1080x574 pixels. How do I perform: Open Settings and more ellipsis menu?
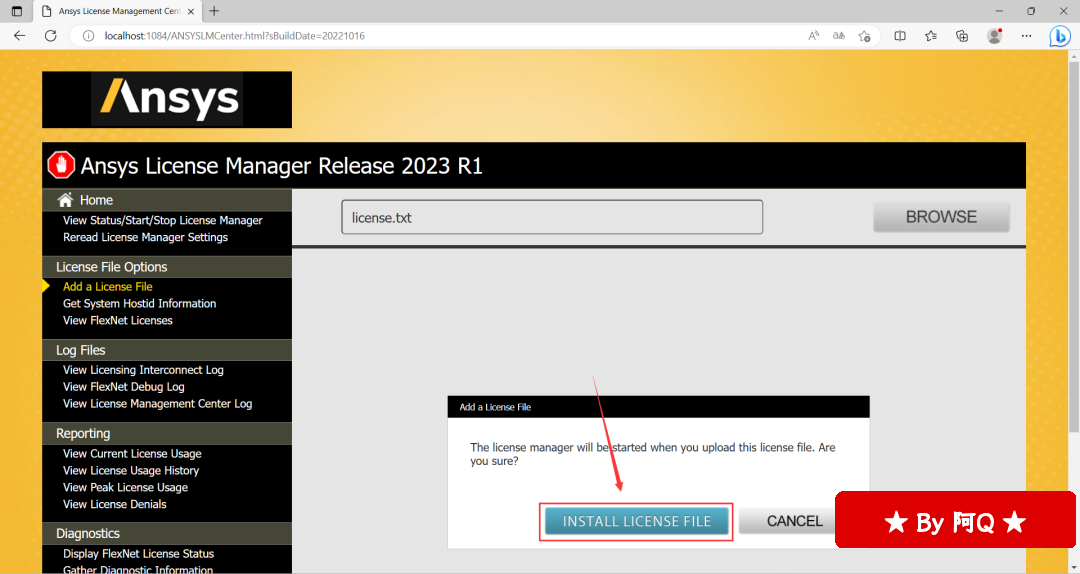[1026, 36]
